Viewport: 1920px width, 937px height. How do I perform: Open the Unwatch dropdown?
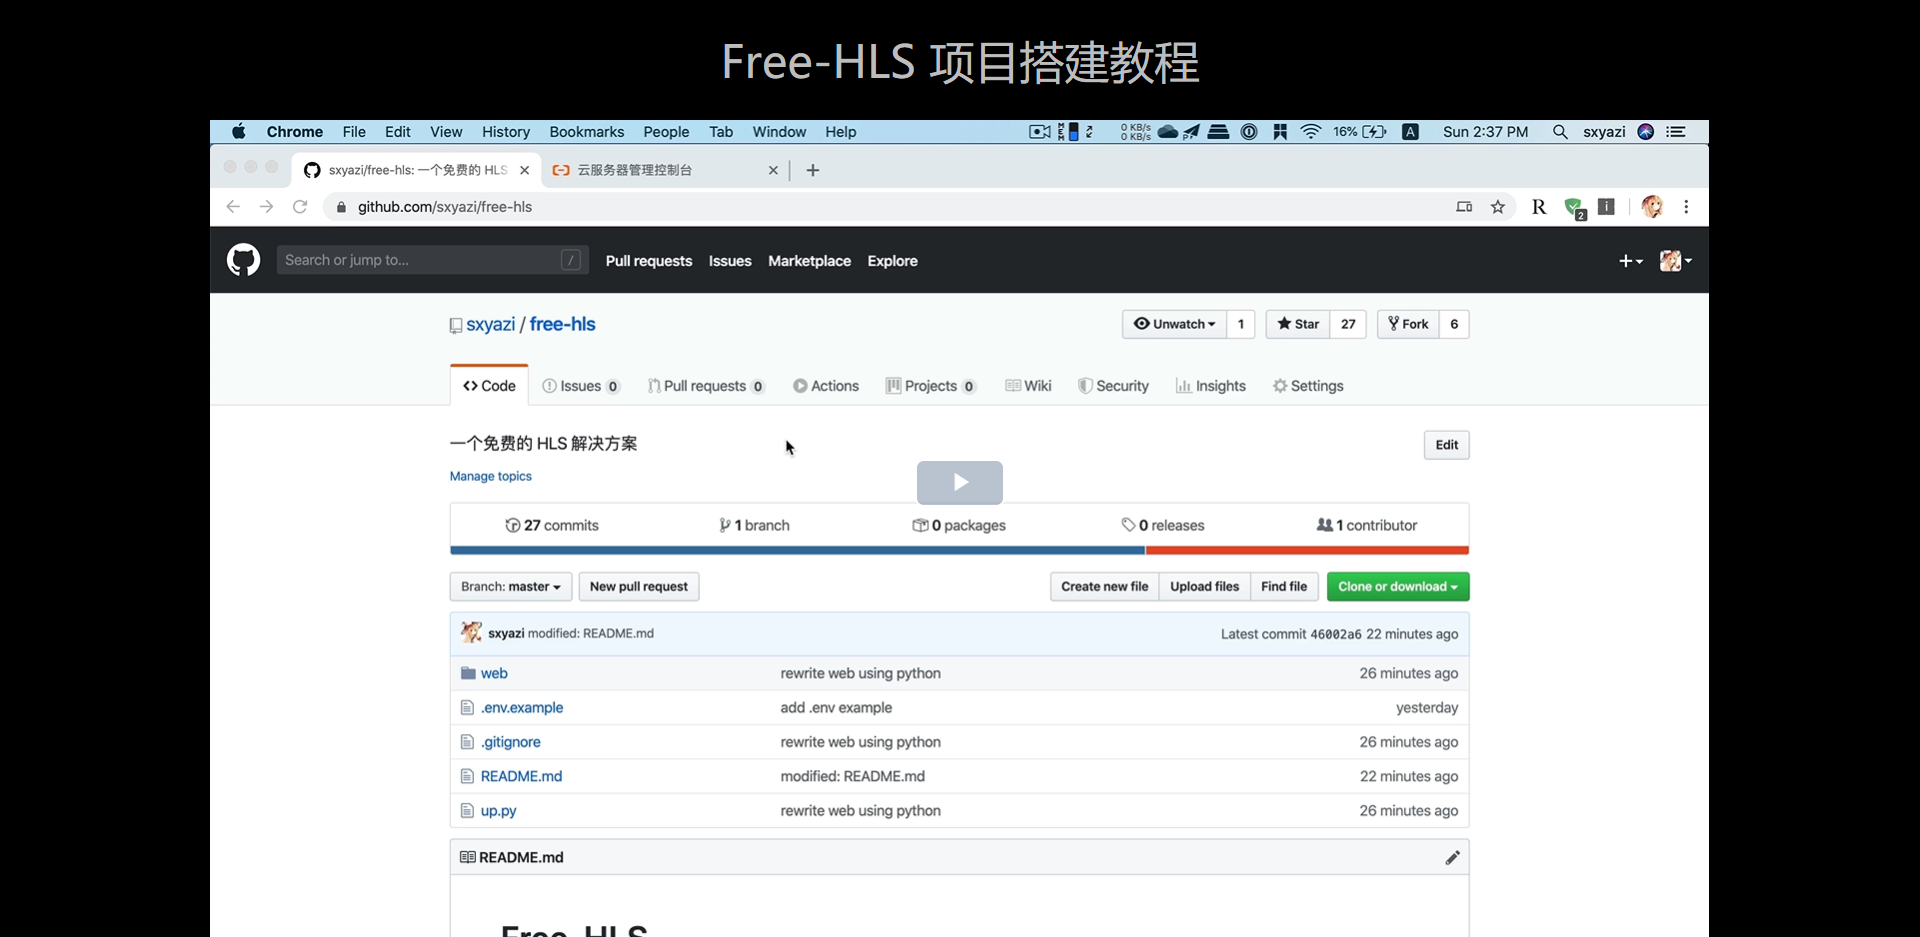point(1174,324)
